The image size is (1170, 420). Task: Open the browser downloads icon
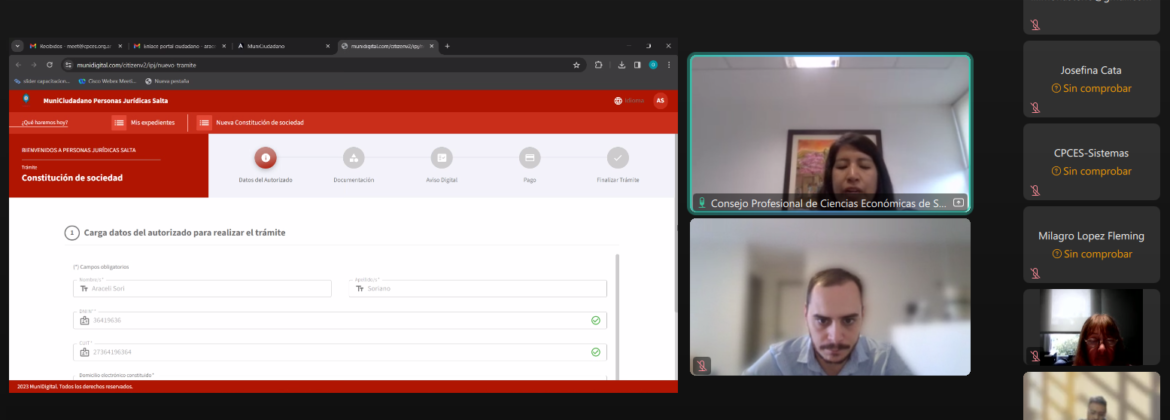click(622, 65)
